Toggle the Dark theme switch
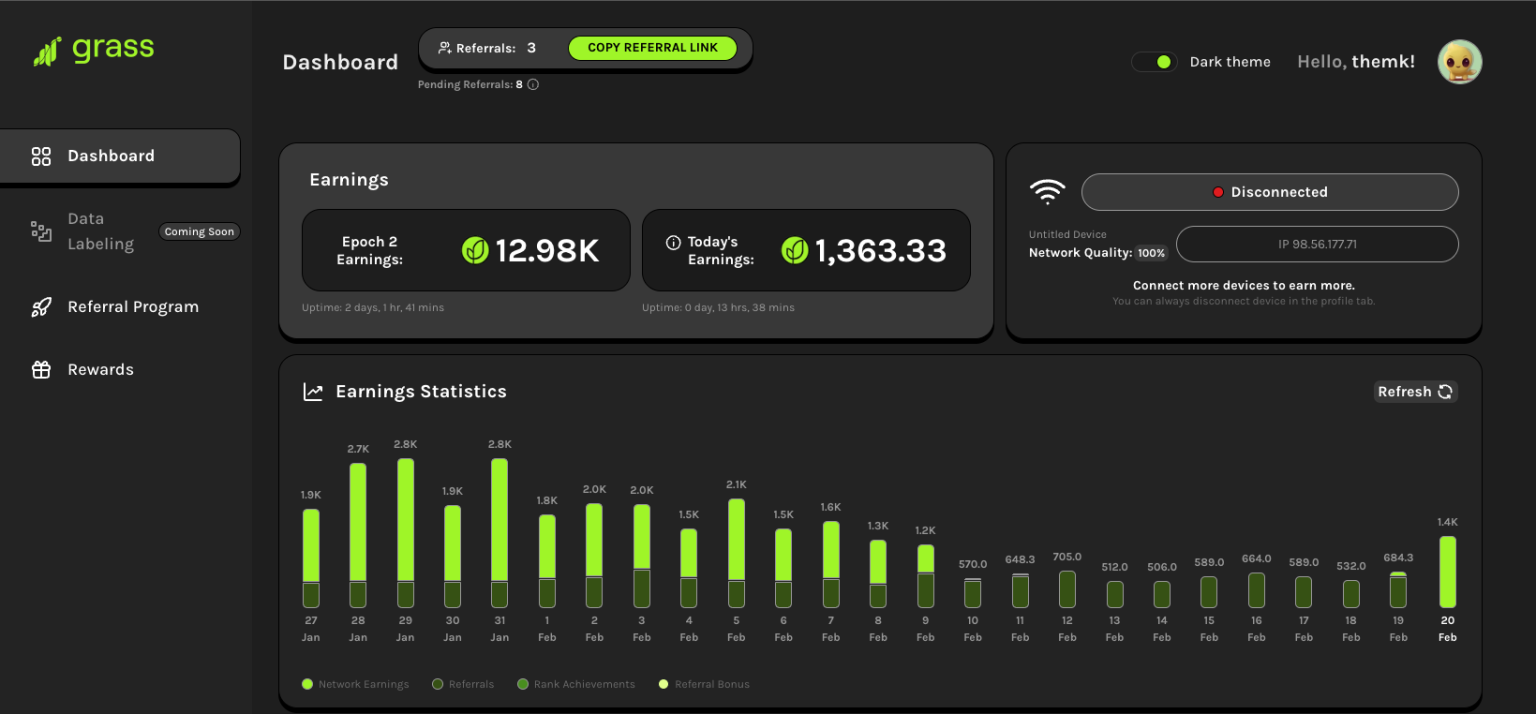The height and width of the screenshot is (714, 1536). coord(1155,61)
